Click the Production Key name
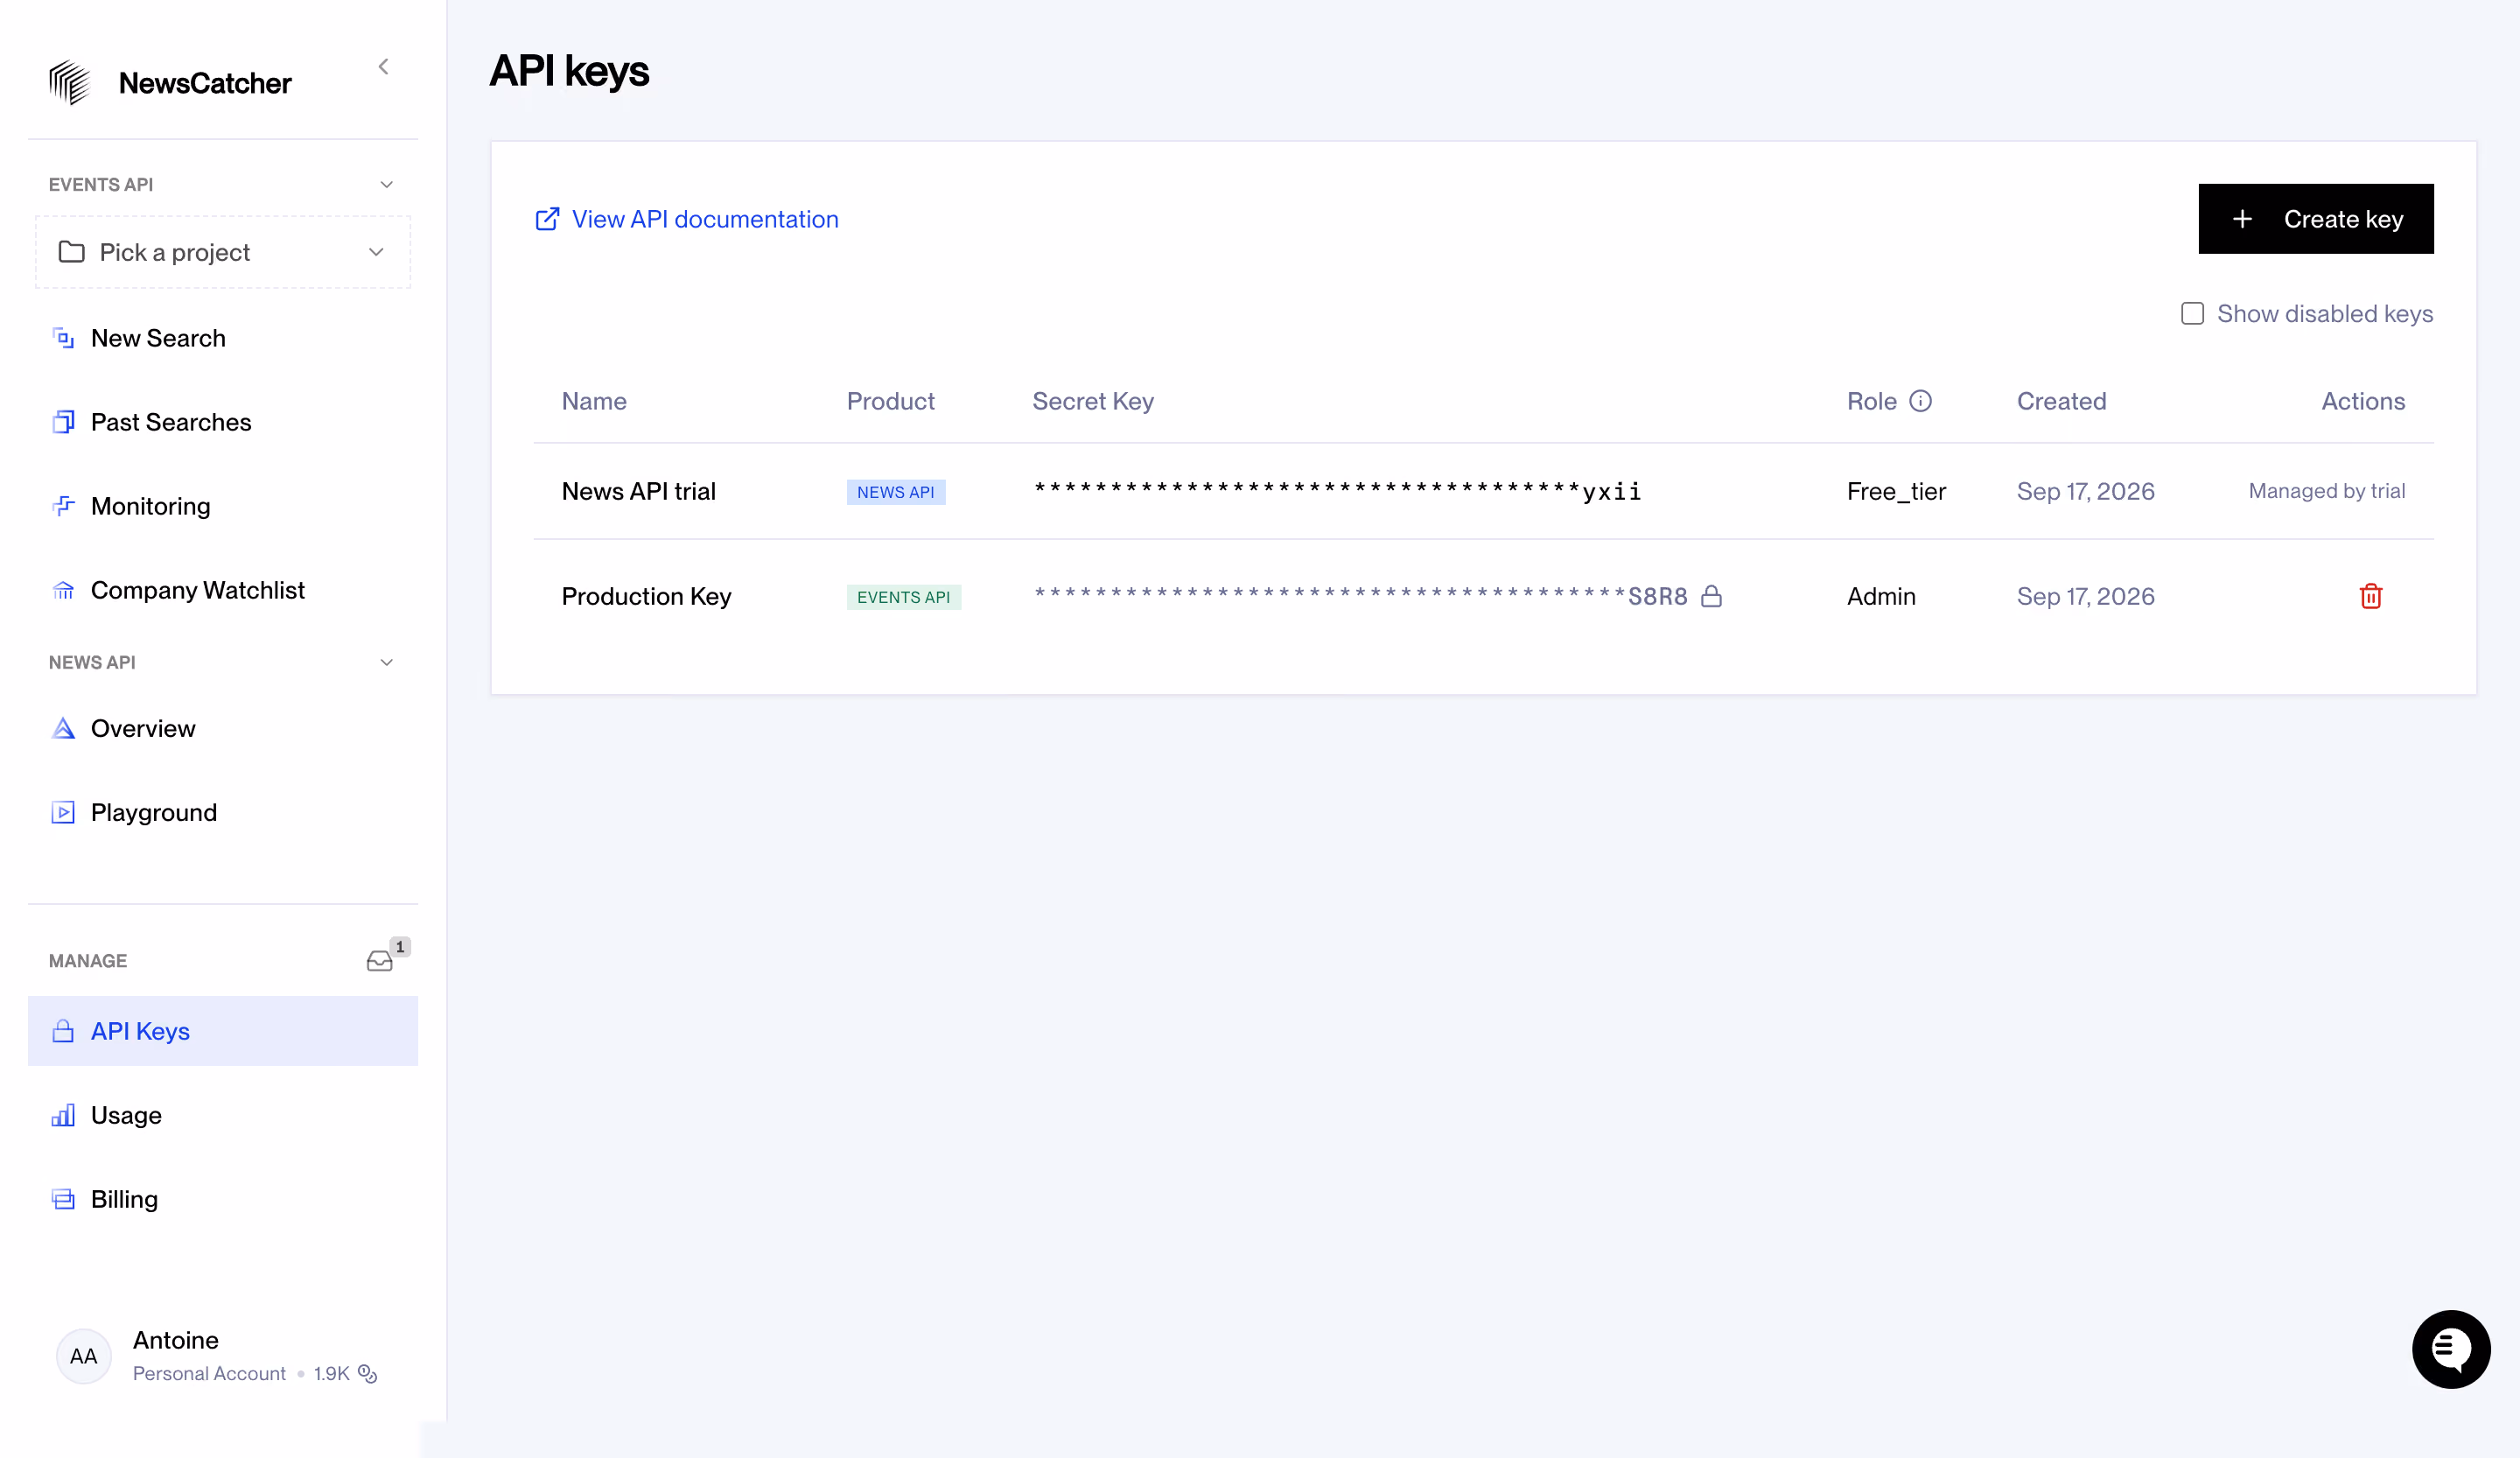Image resolution: width=2520 pixels, height=1458 pixels. 646,596
